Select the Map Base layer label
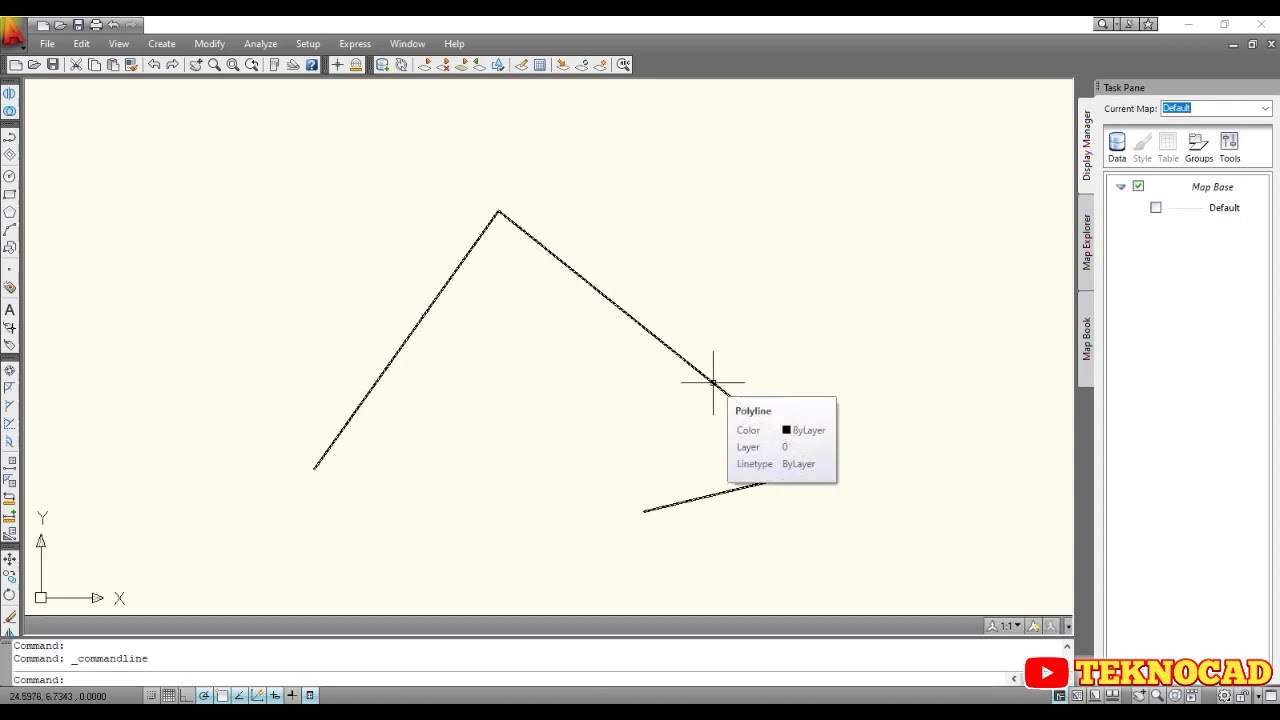Viewport: 1280px width, 720px height. (x=1212, y=187)
